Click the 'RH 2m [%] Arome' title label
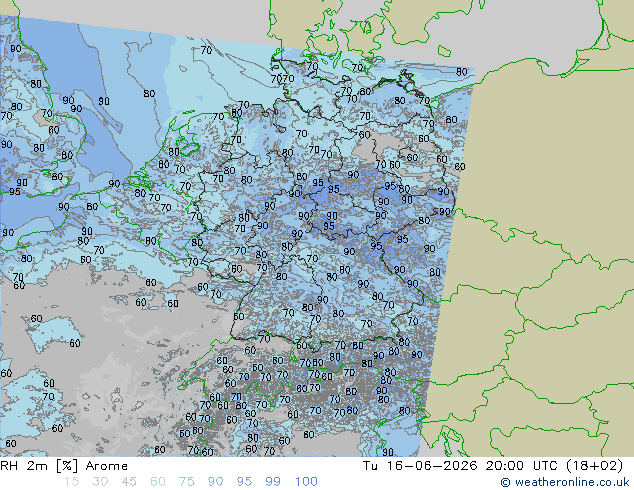 tap(64, 466)
